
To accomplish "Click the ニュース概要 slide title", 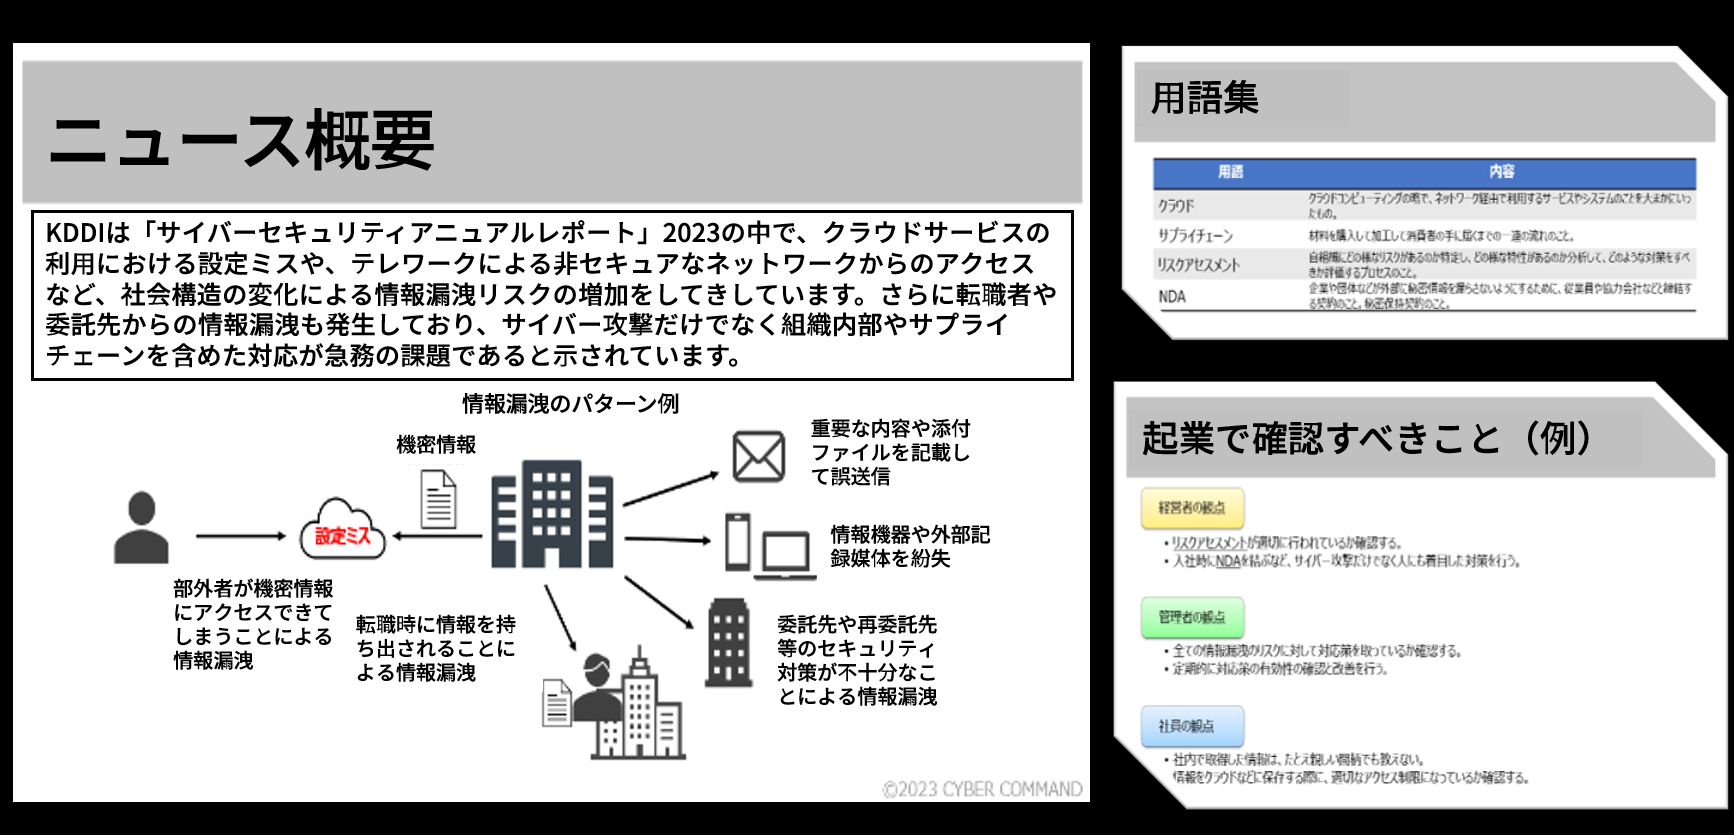I will (x=241, y=140).
